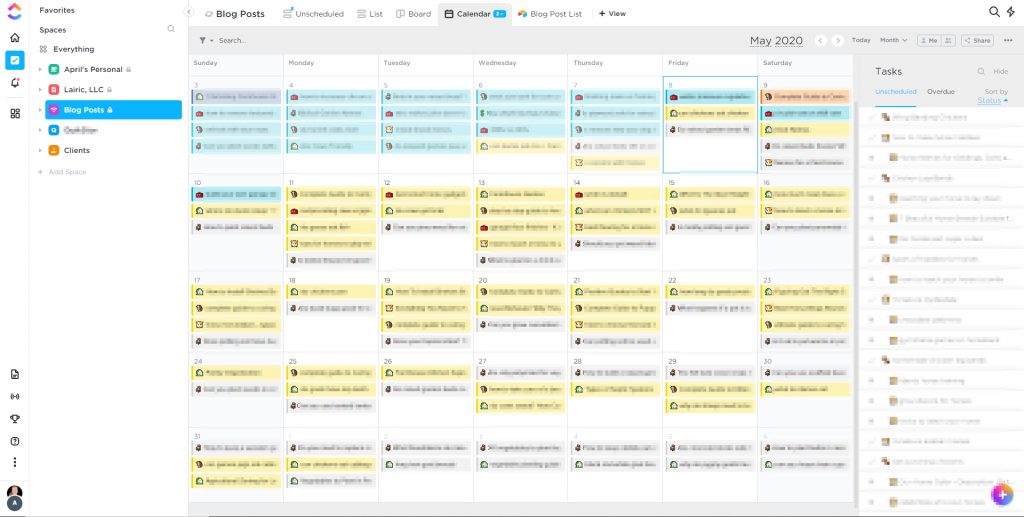Expand the Blog Posts space arrow
1024x517 pixels.
[40, 110]
